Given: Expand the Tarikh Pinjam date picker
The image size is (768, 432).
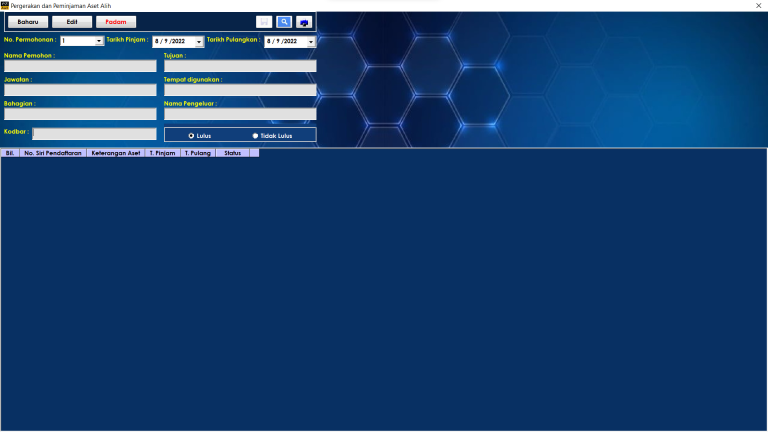Looking at the screenshot, I should coord(199,42).
